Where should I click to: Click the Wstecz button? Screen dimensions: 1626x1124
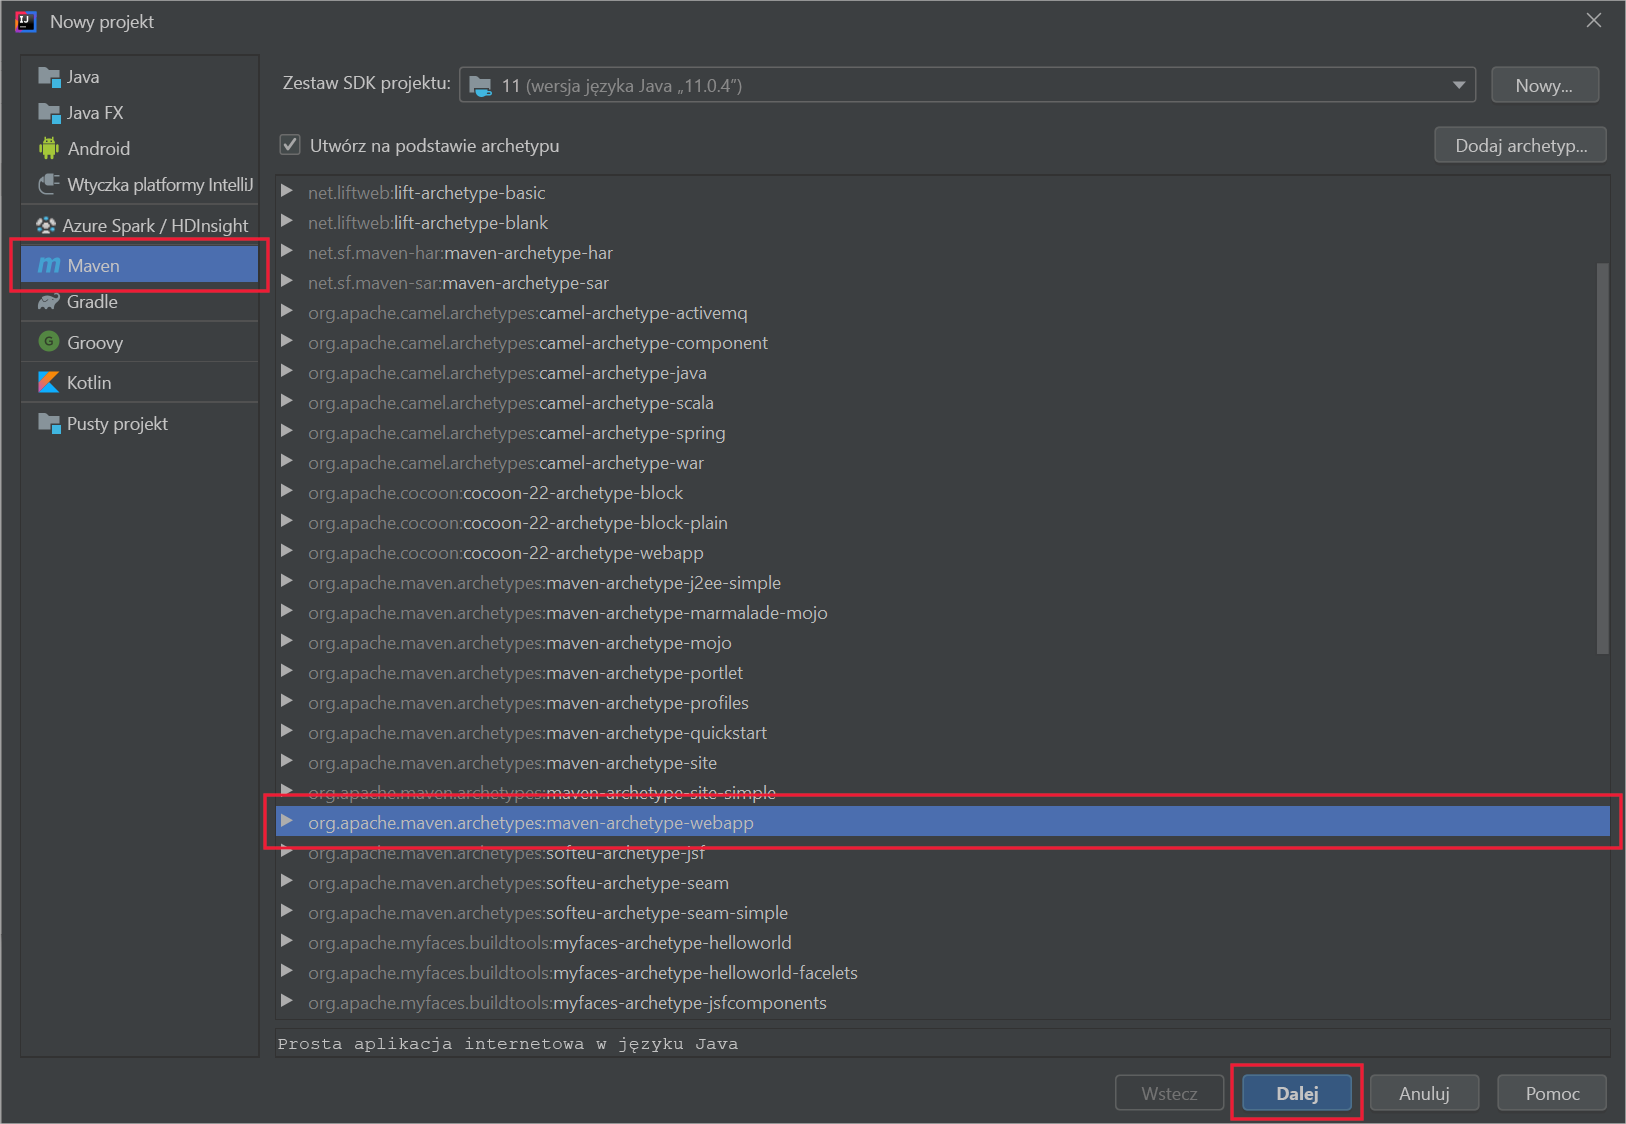(x=1169, y=1093)
